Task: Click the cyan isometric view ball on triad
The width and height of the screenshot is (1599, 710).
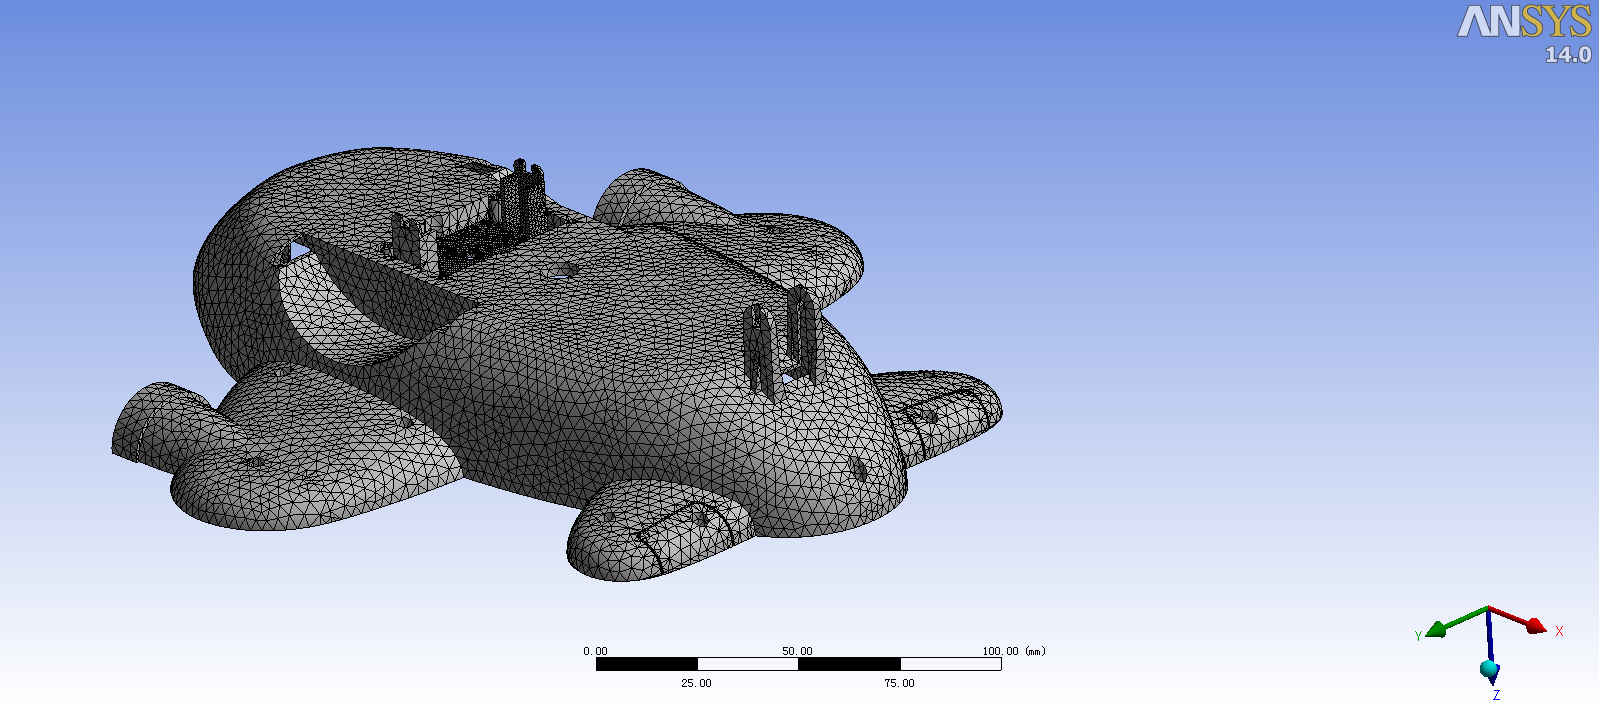Action: (1489, 668)
